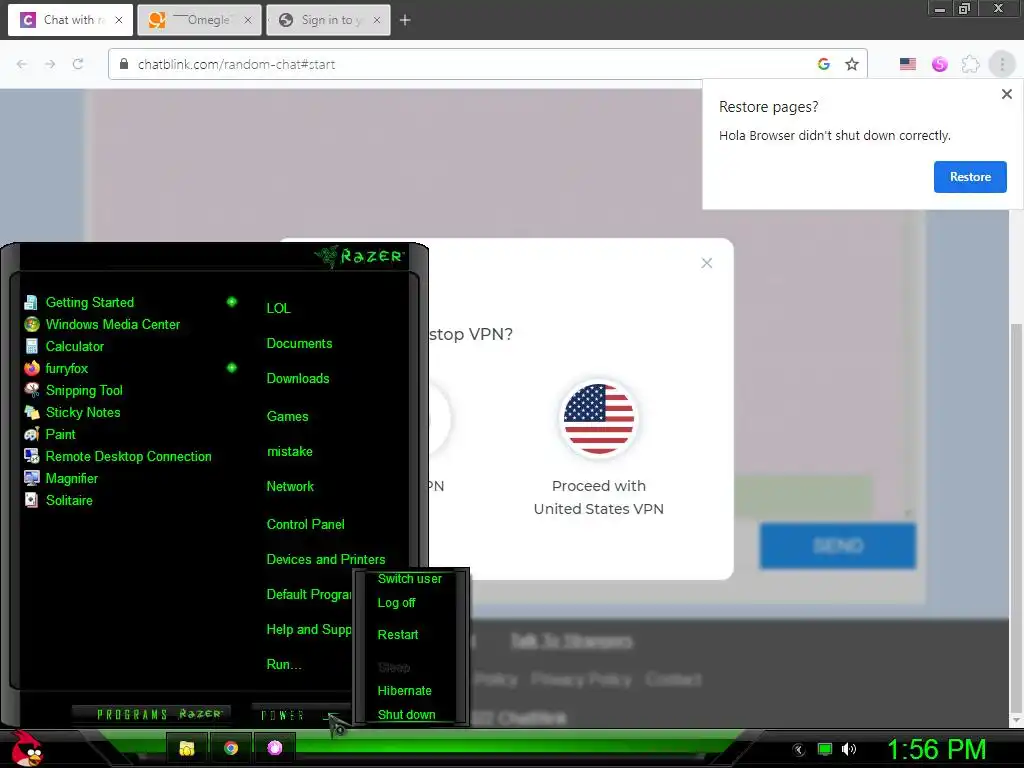Open the Snipping Tool
The height and width of the screenshot is (768, 1024).
coord(73,391)
